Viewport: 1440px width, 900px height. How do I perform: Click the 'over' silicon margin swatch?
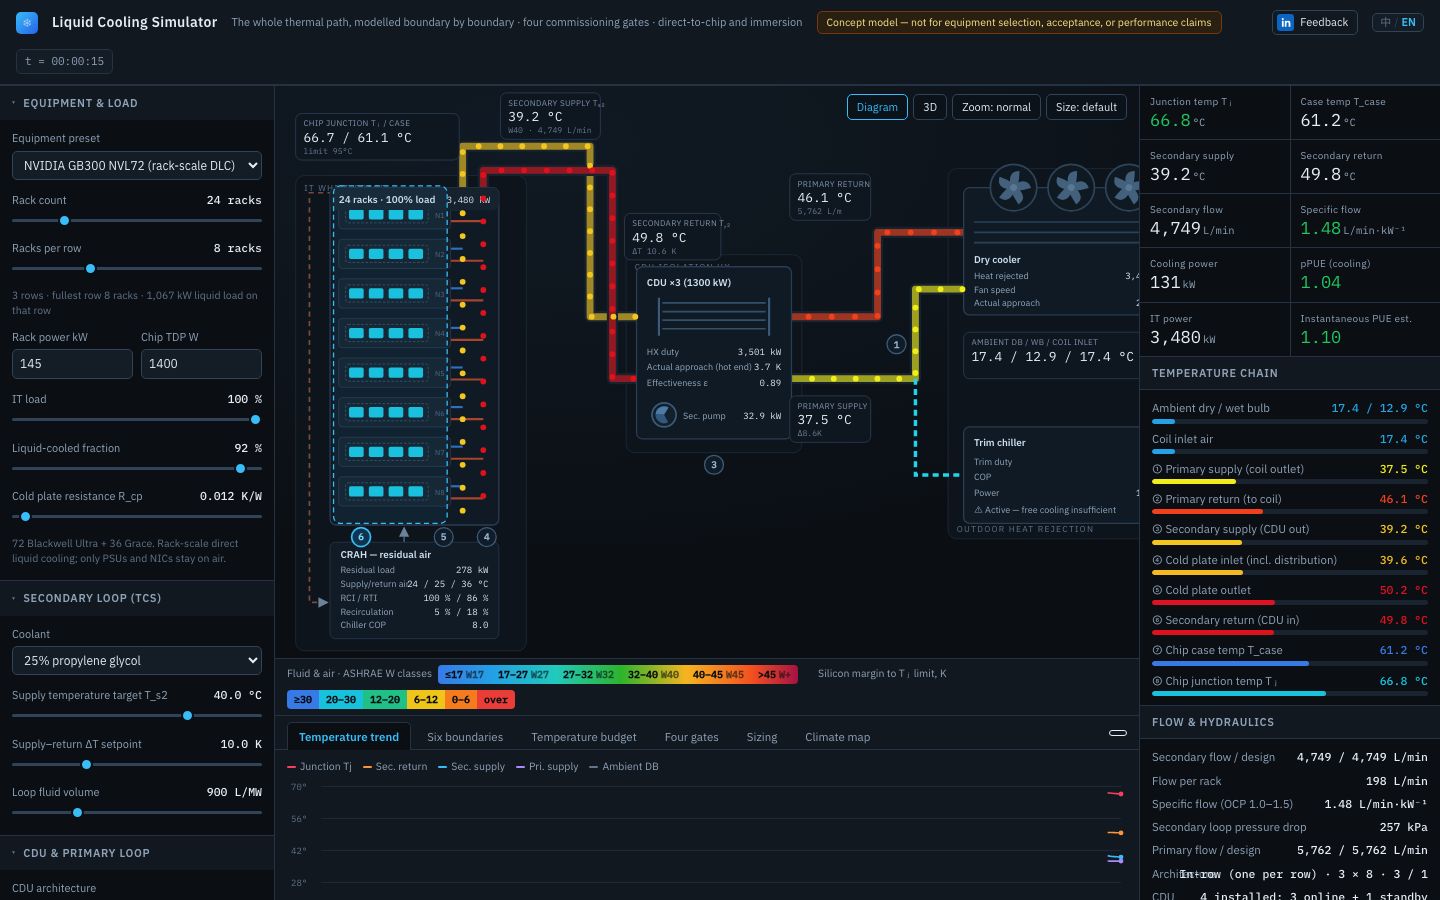point(496,700)
